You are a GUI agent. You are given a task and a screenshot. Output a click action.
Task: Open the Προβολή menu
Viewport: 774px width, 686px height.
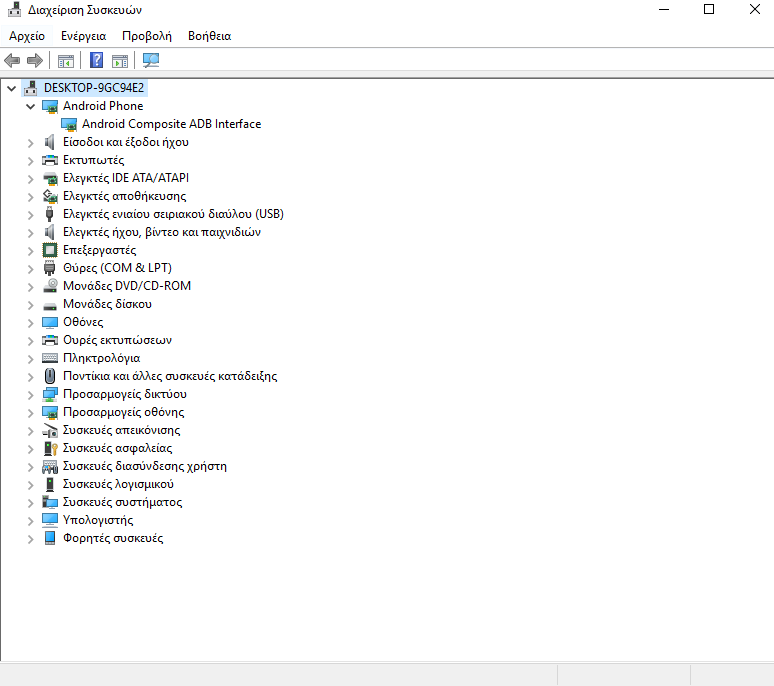(146, 36)
